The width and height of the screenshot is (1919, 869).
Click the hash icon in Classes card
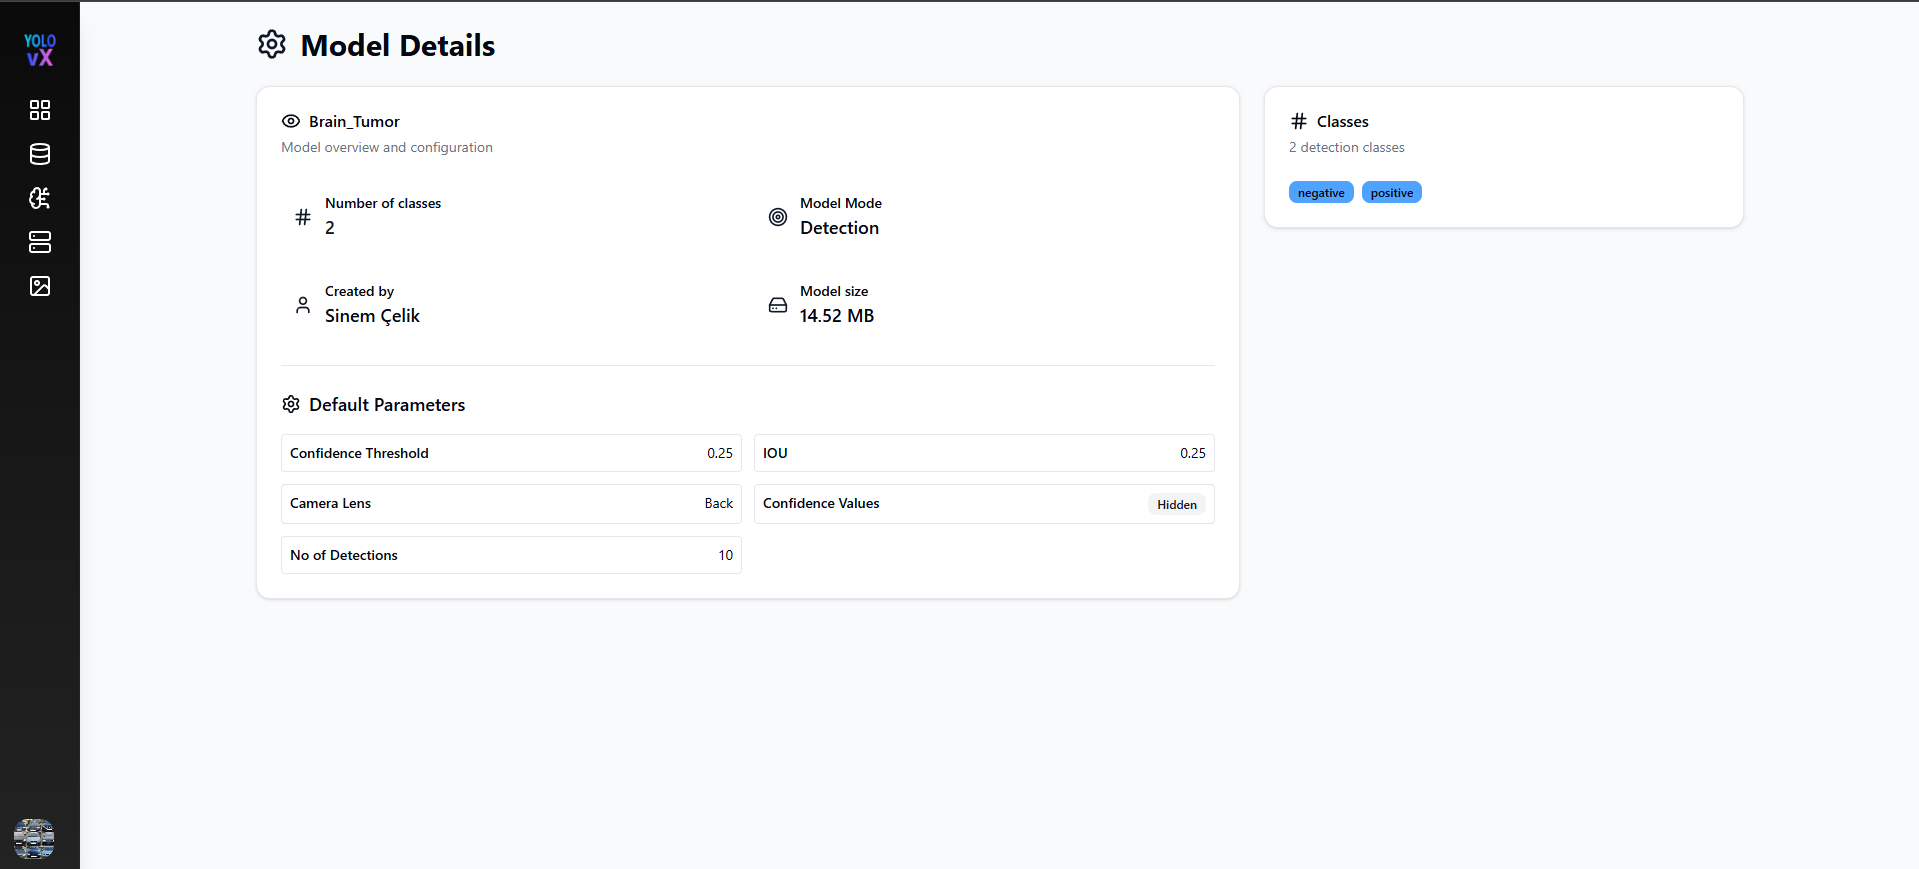(x=1299, y=121)
